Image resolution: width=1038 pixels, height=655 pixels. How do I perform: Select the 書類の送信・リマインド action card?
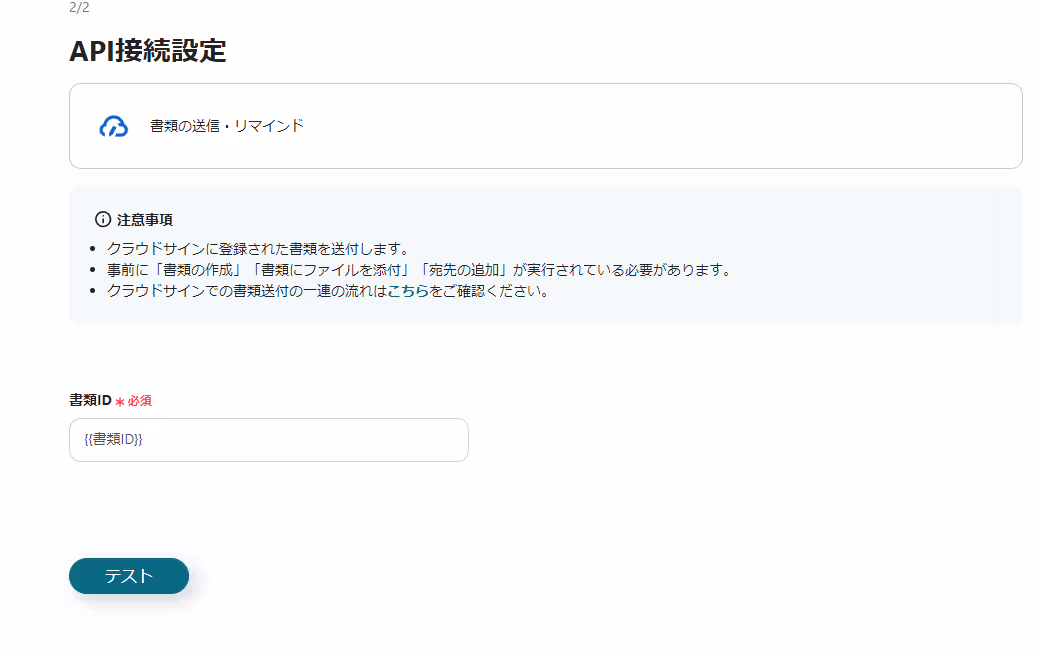click(x=545, y=126)
